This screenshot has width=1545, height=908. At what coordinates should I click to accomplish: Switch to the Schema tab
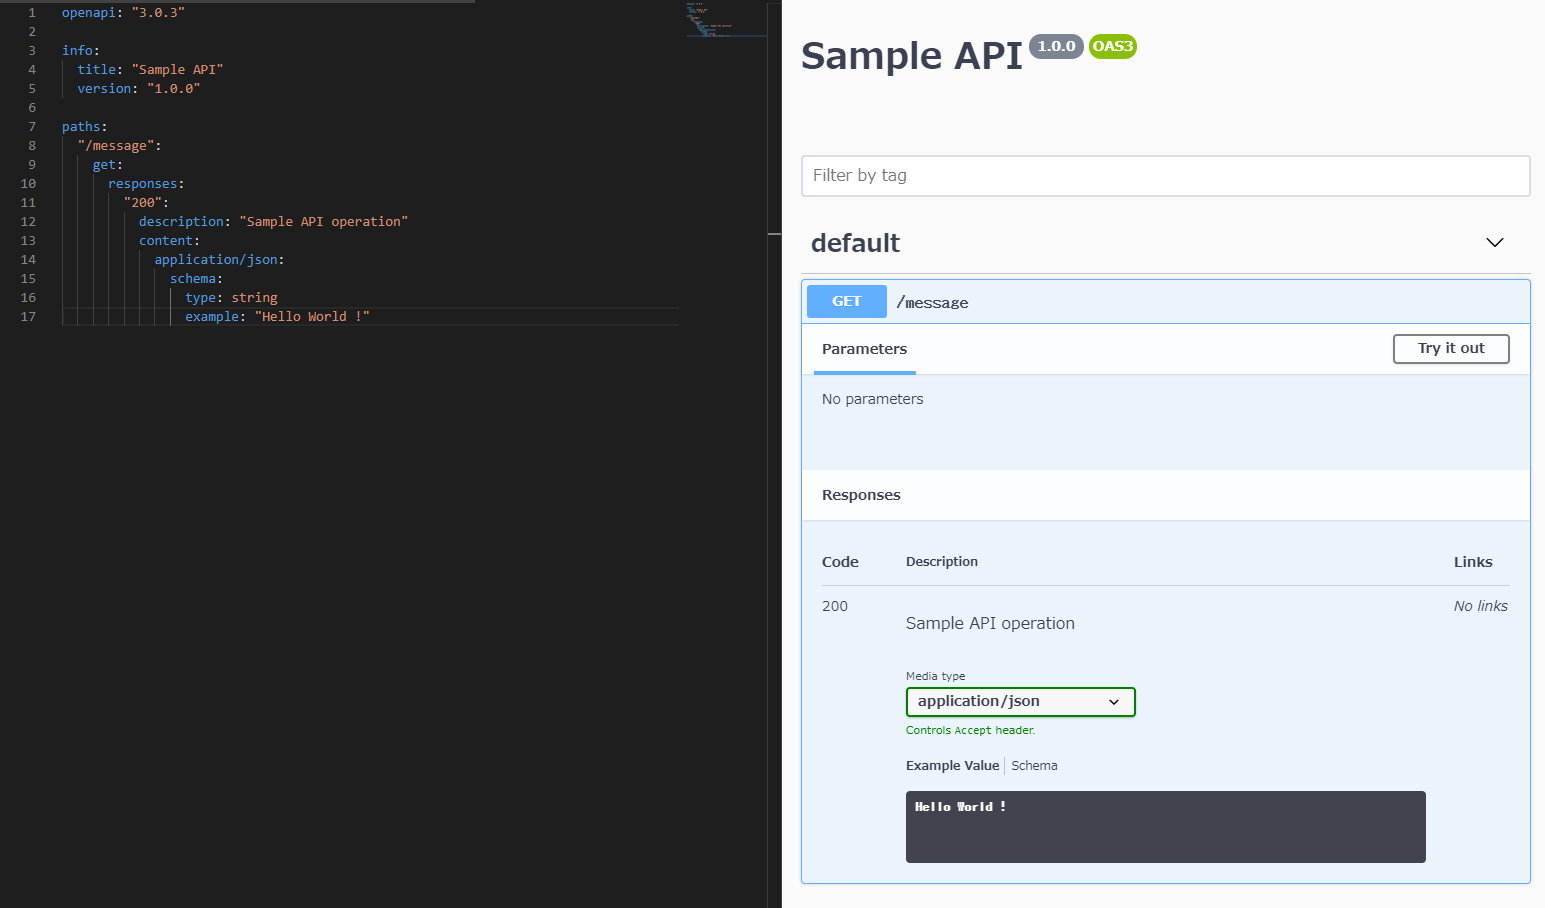pos(1034,766)
